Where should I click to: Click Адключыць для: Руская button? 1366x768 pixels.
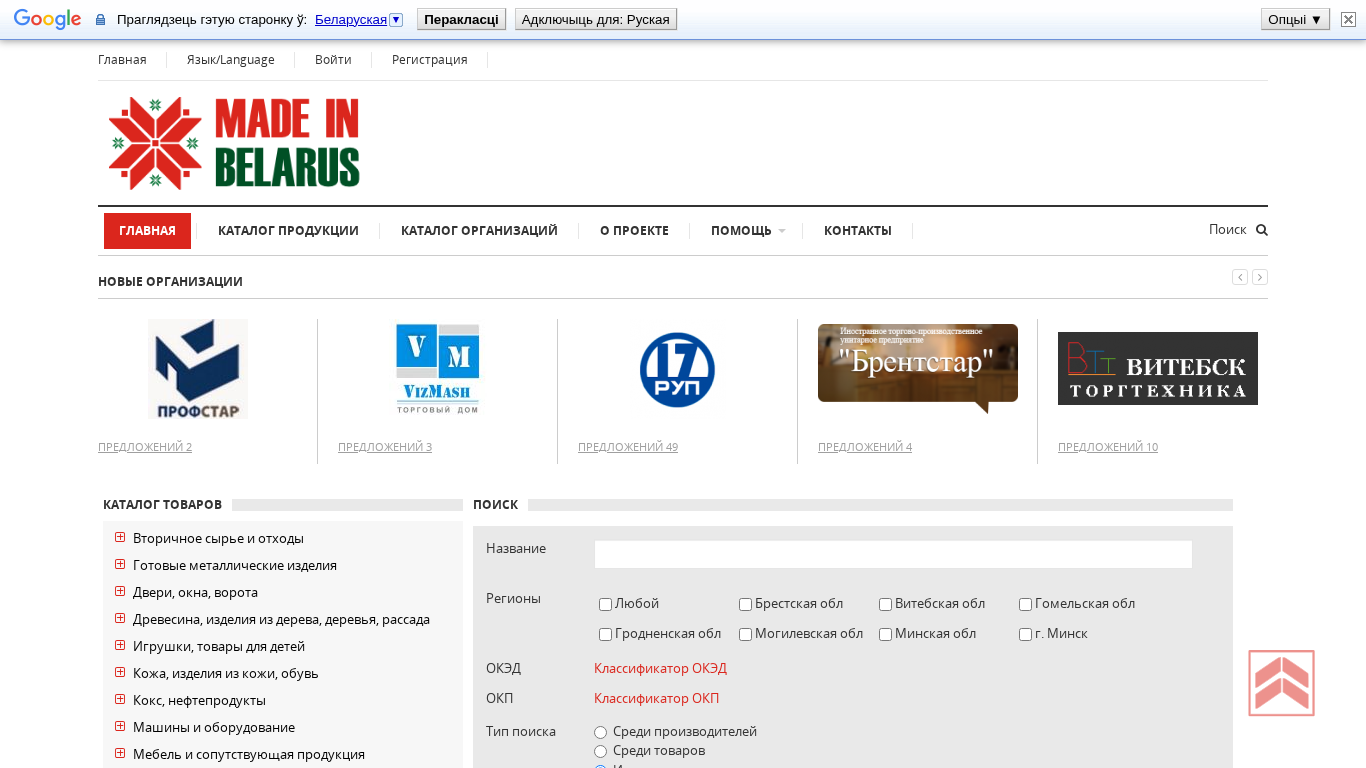596,19
